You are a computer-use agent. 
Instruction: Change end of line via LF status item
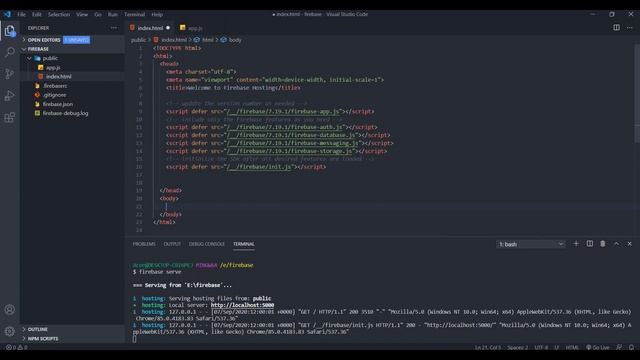point(556,347)
